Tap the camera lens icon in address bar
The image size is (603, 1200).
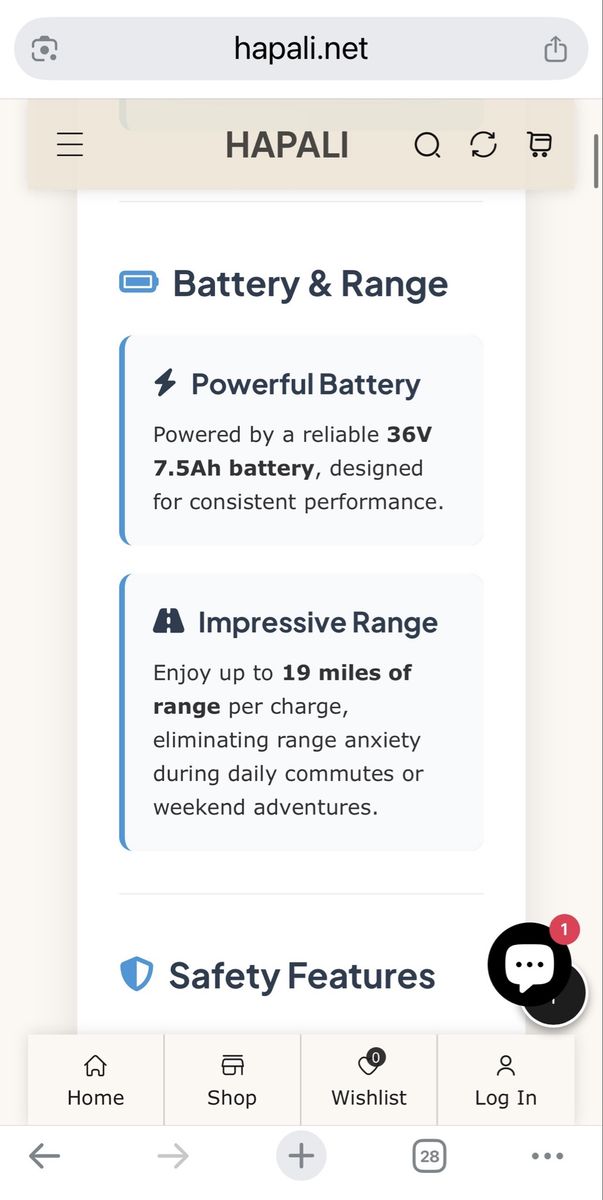[x=45, y=48]
